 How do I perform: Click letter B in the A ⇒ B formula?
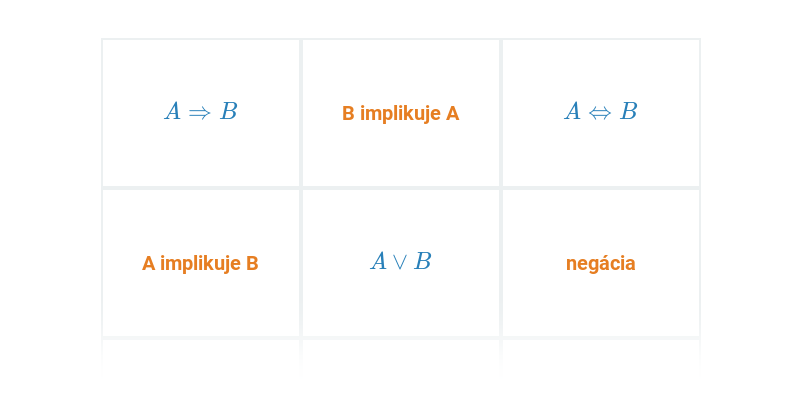pos(229,111)
